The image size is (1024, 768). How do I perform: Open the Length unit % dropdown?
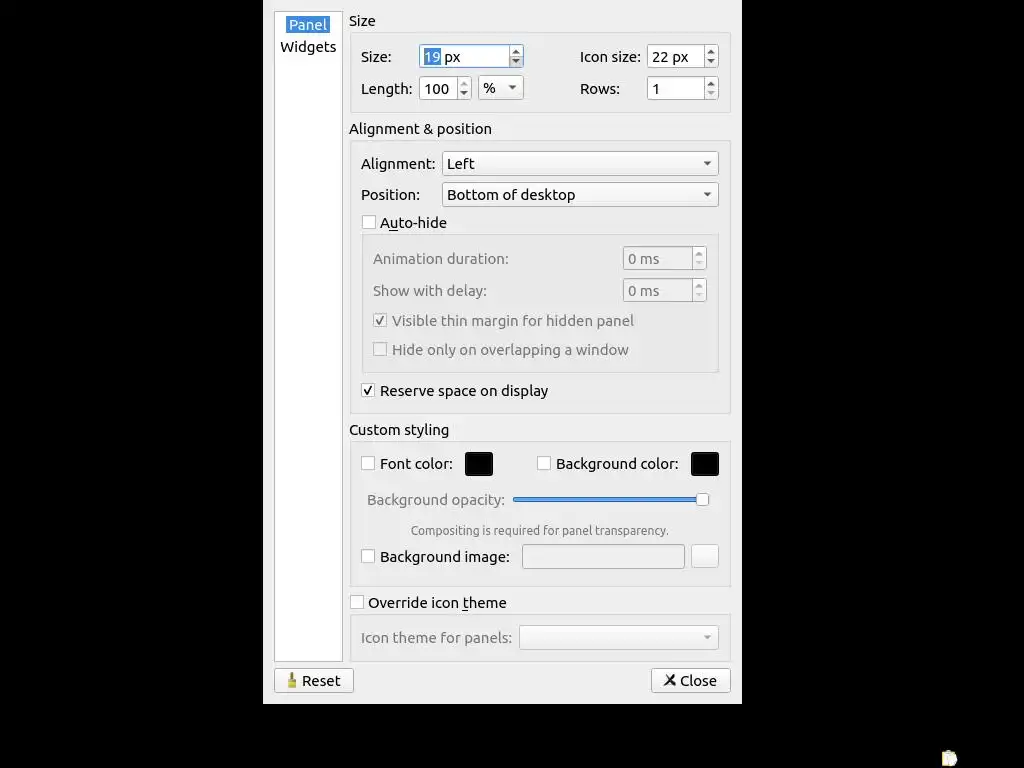click(500, 88)
